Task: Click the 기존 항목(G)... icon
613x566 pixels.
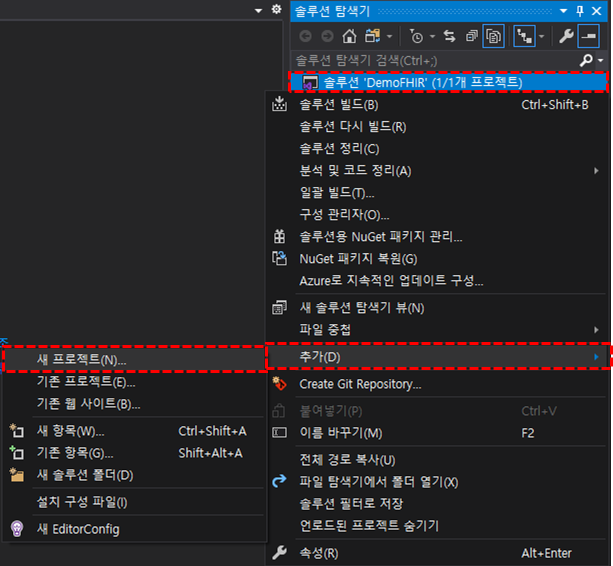Action: tap(17, 453)
